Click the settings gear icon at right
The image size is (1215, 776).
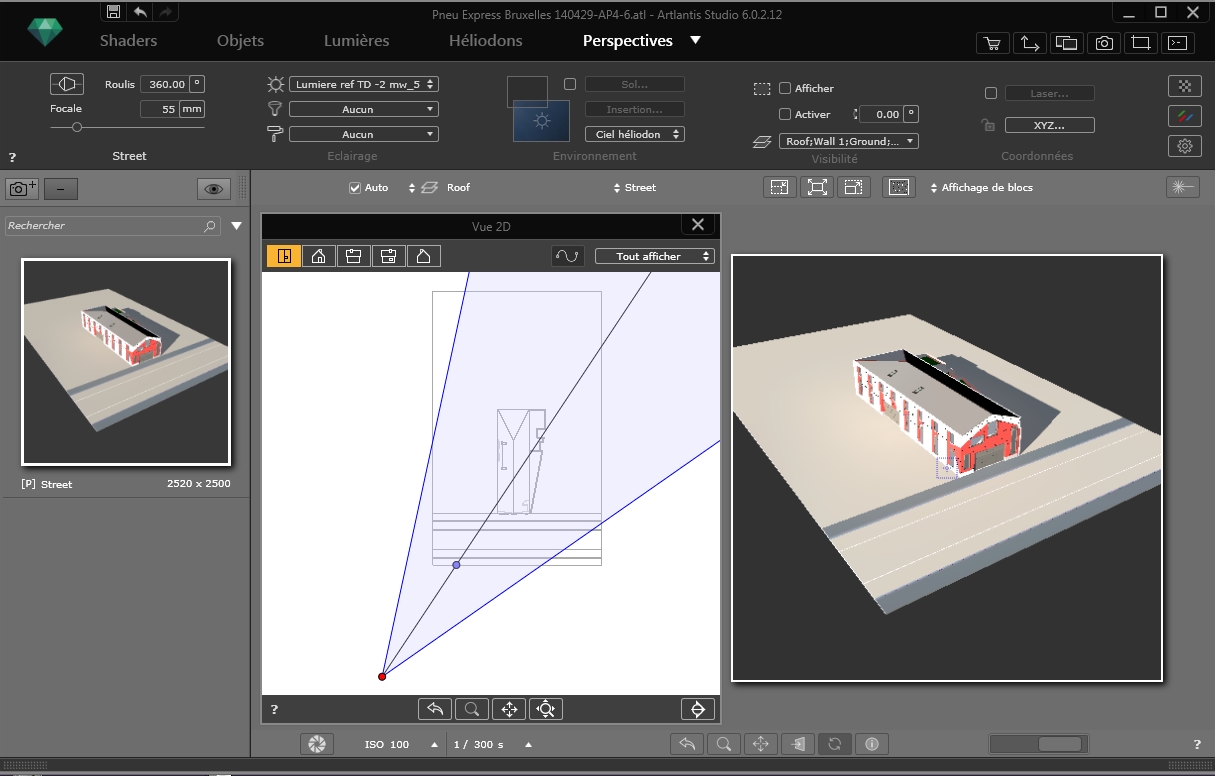[1185, 146]
